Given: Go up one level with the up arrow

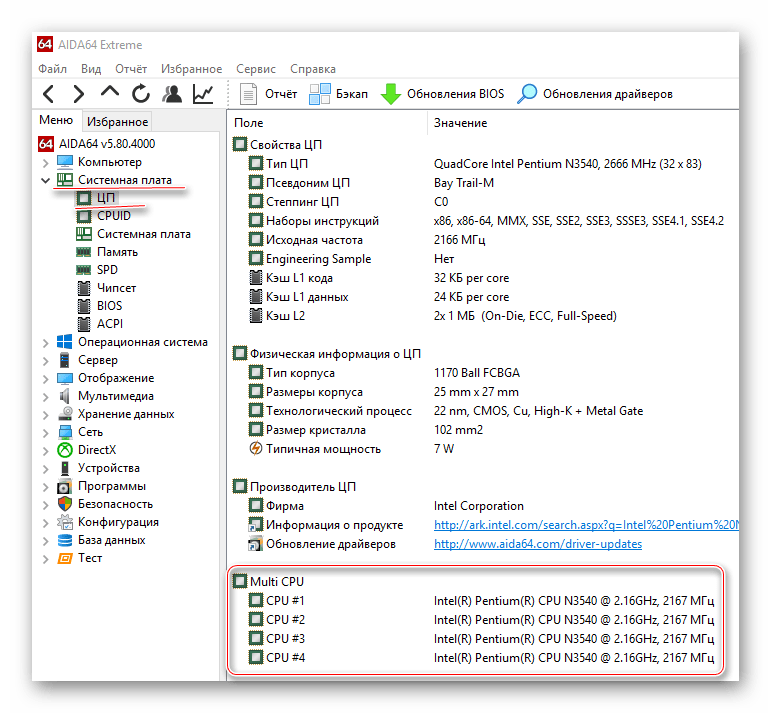Looking at the screenshot, I should [110, 91].
